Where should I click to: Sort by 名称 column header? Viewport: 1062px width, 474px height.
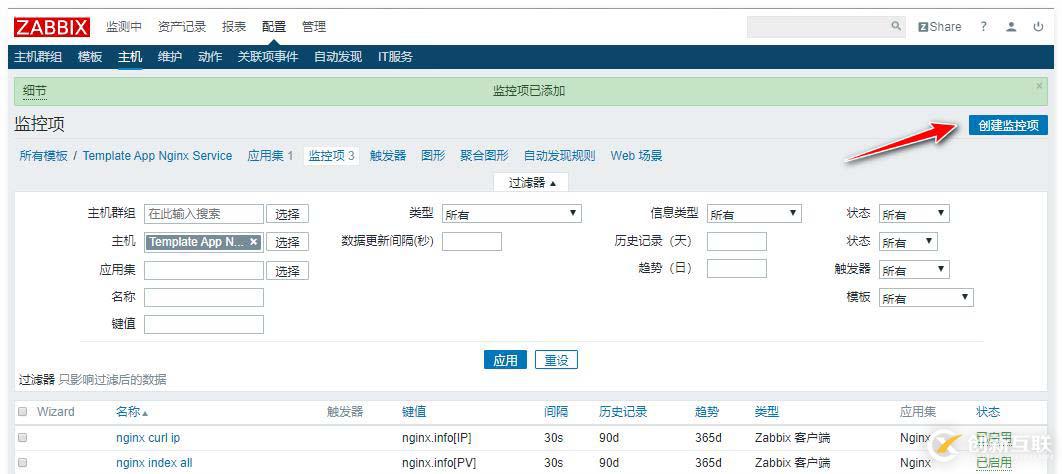tap(131, 412)
